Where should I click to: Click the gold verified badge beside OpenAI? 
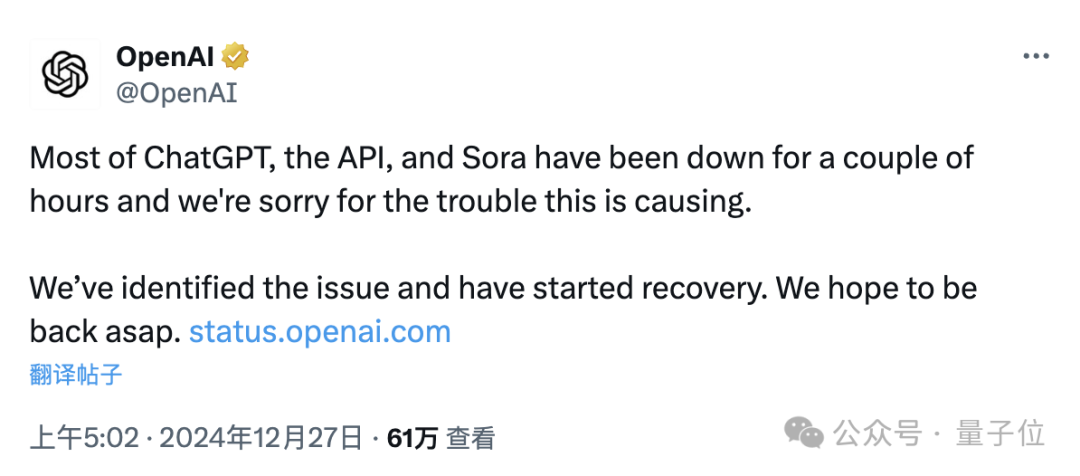click(x=235, y=56)
